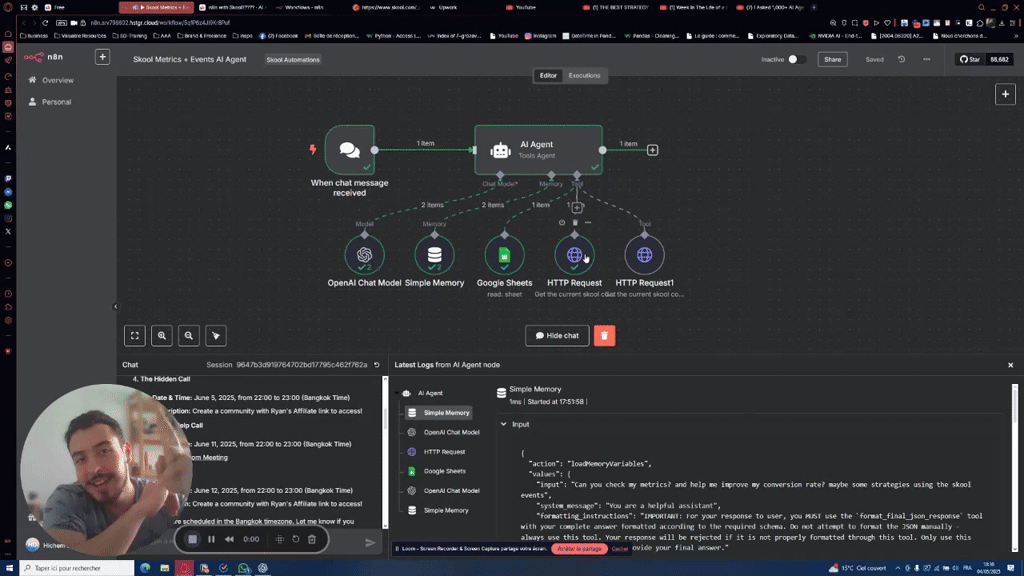Screen dimensions: 1024x576
Task: Restart the Loom recording with the circular arrow
Action: pos(296,539)
